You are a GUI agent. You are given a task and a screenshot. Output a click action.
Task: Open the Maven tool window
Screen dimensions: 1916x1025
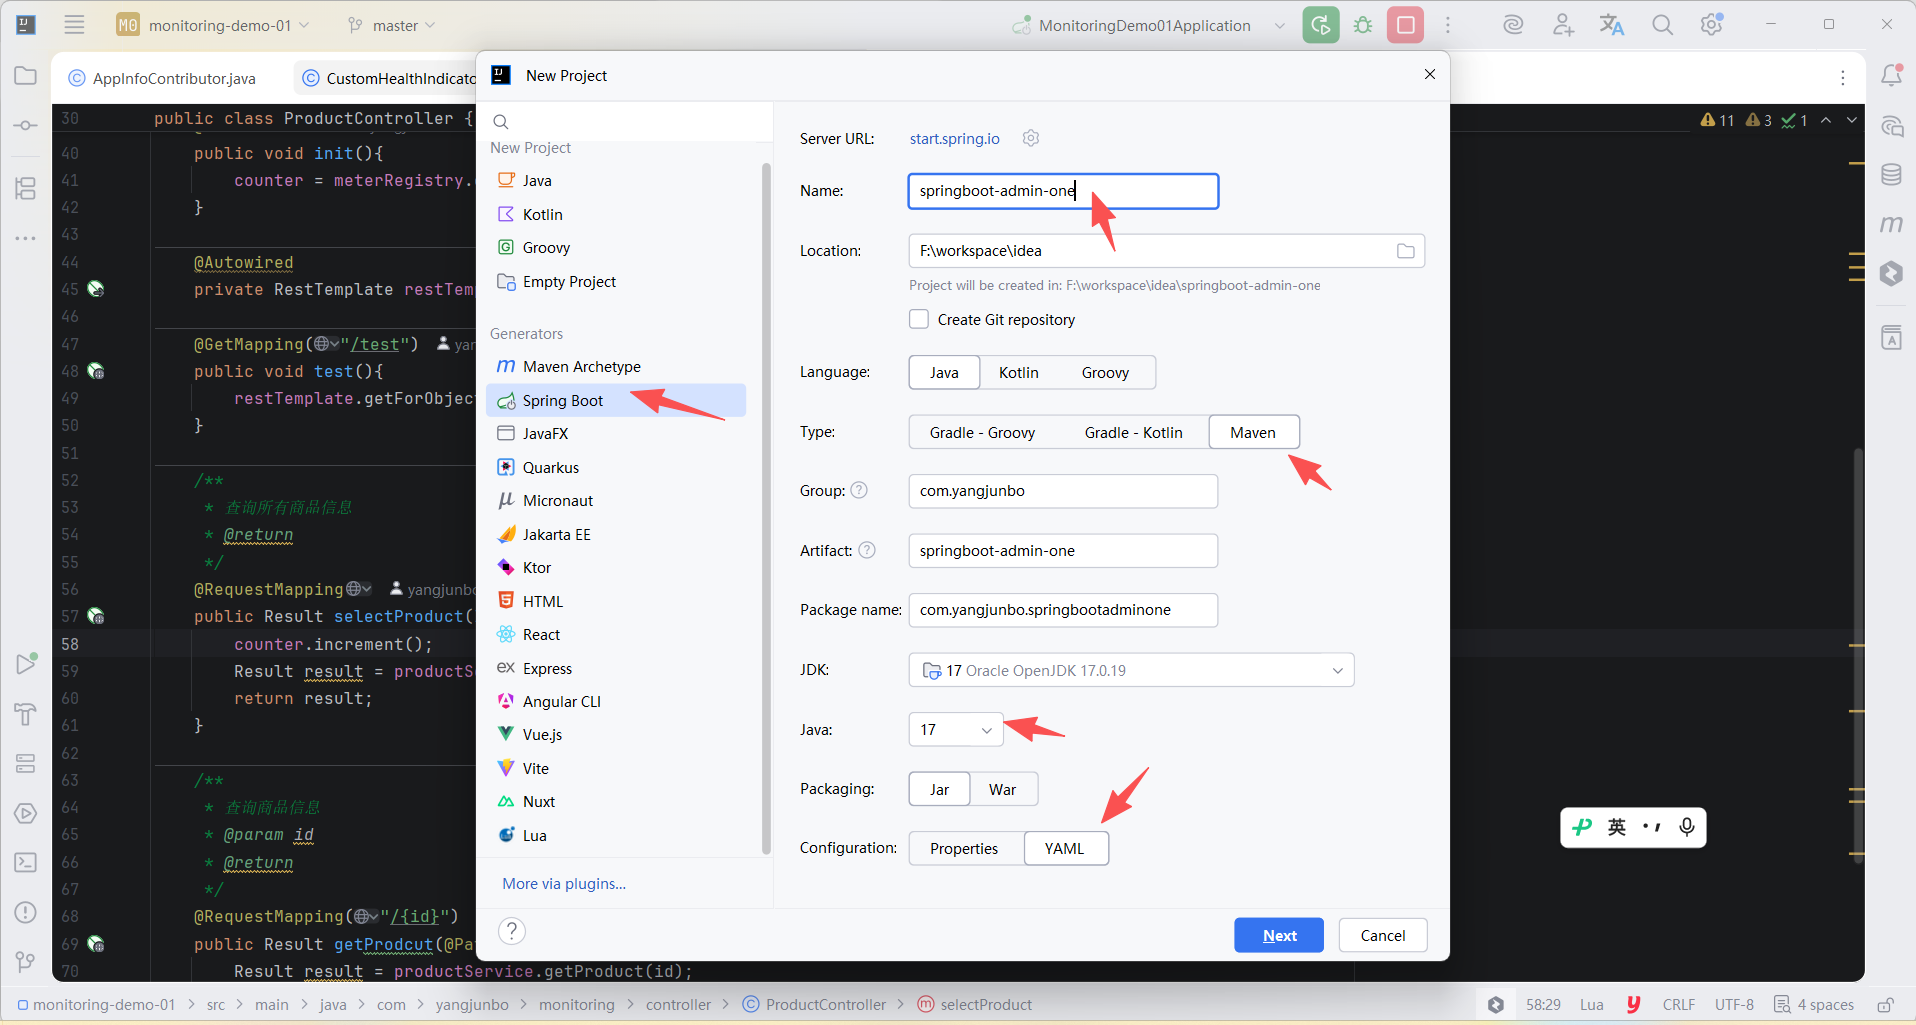1891,224
